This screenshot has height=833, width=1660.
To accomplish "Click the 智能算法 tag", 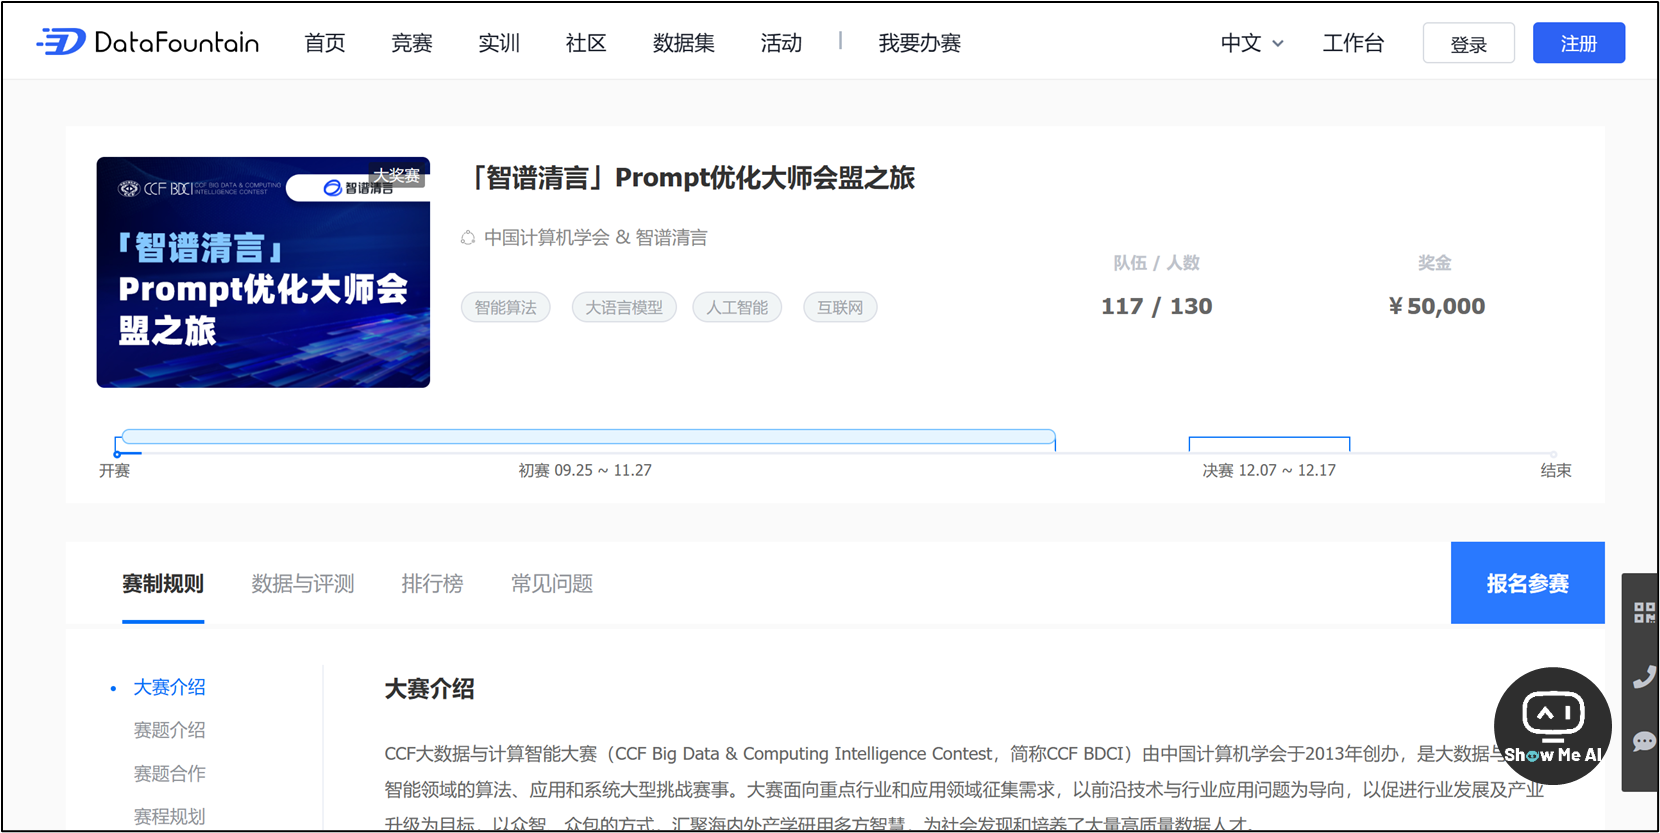I will tap(506, 307).
